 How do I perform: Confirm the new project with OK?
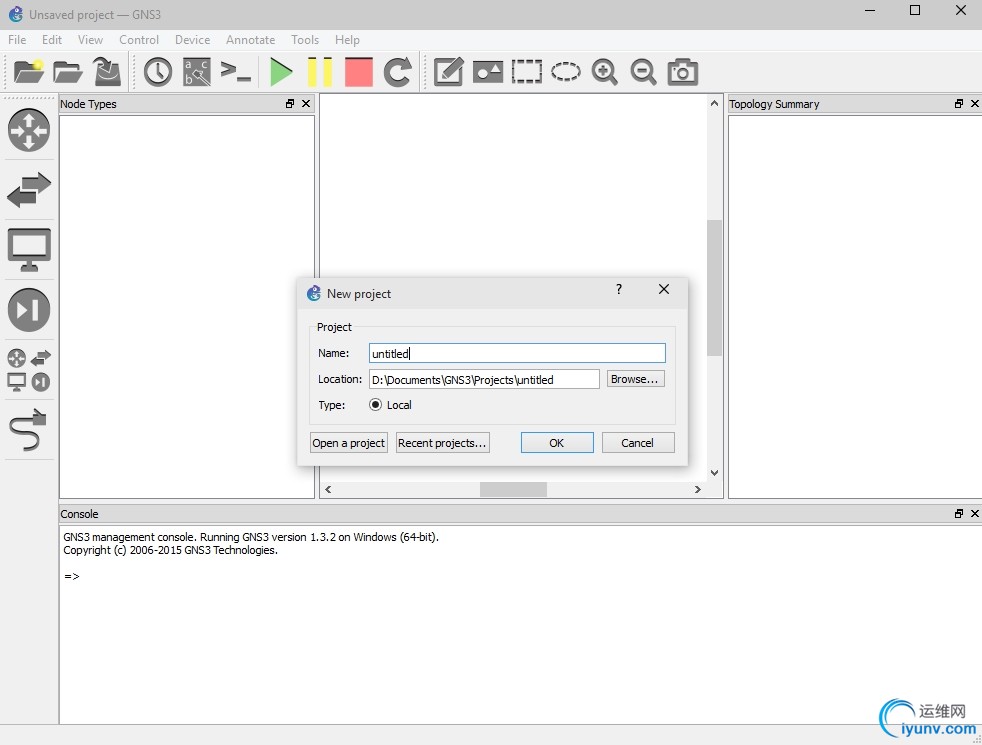pos(557,443)
